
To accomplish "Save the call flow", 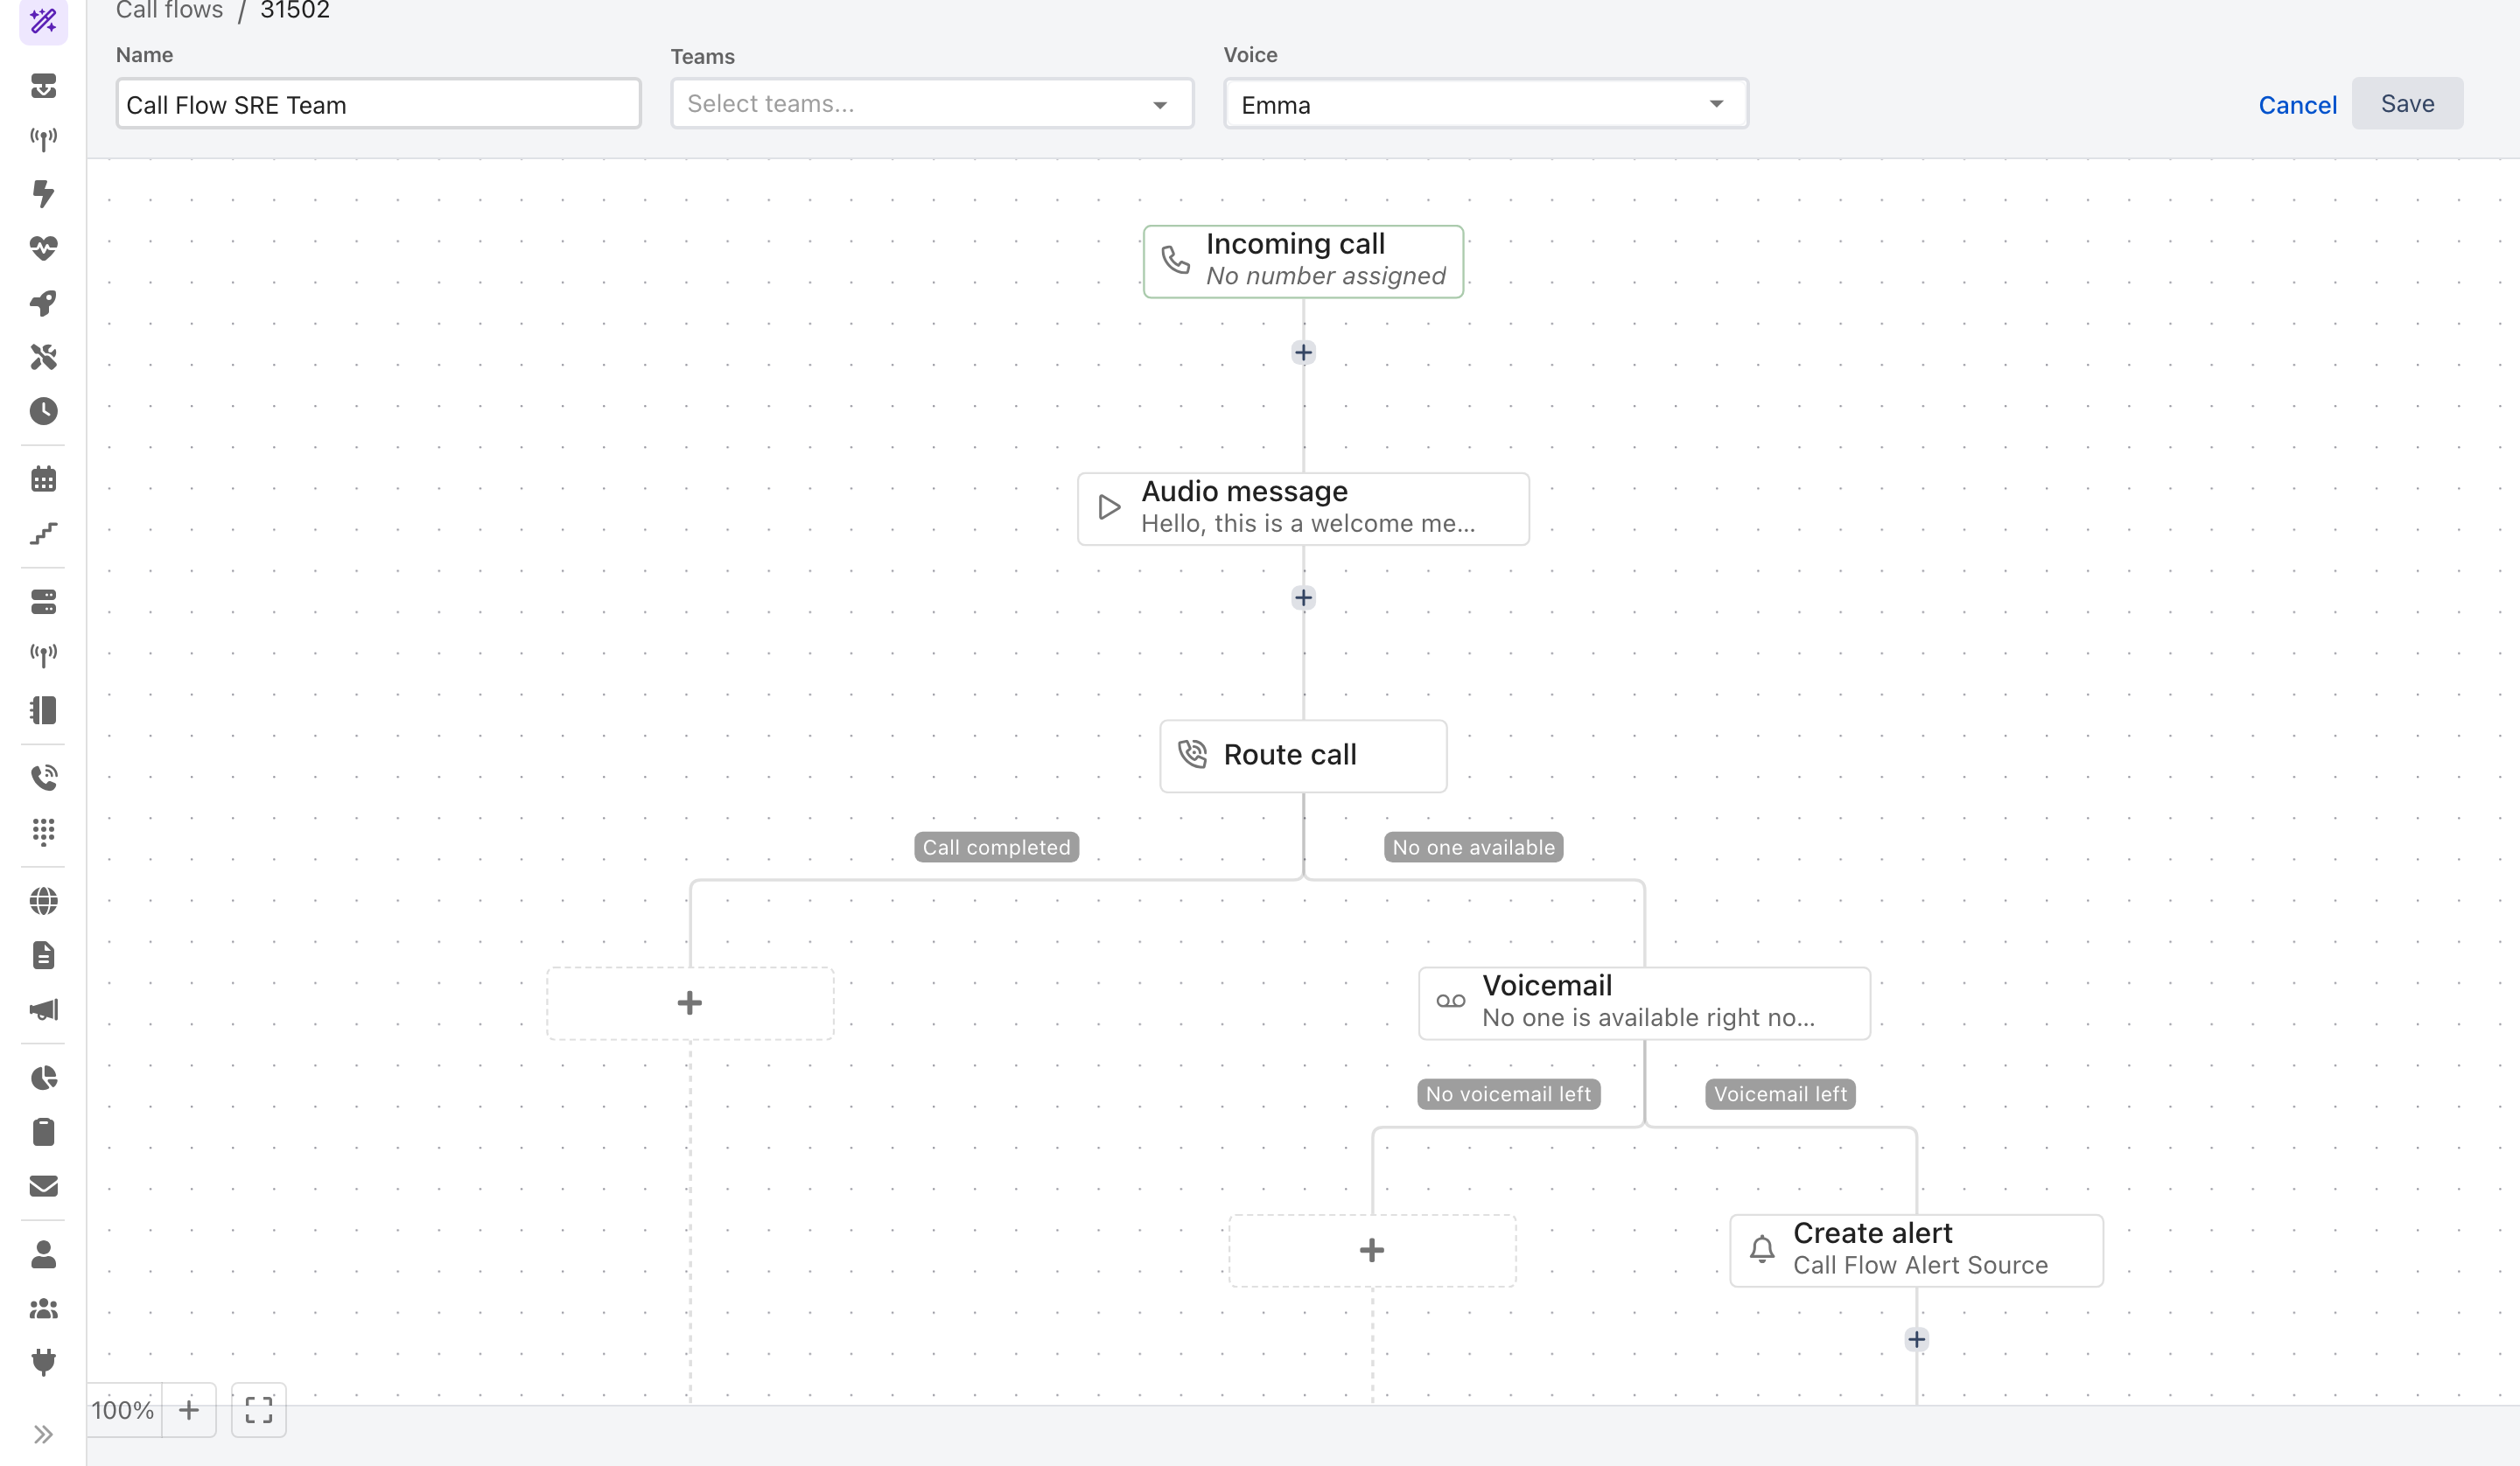I will [x=2407, y=103].
